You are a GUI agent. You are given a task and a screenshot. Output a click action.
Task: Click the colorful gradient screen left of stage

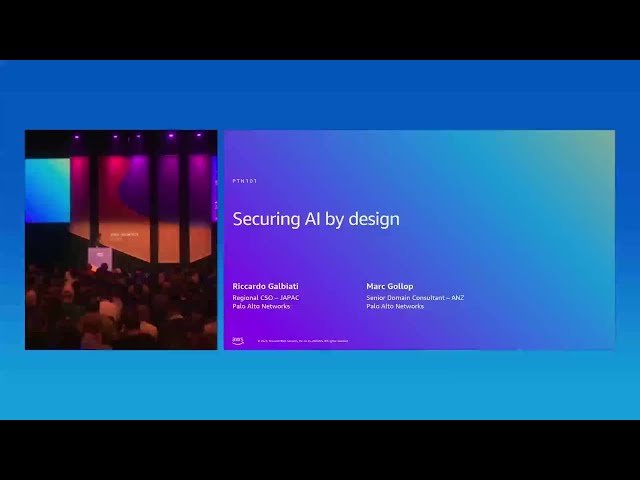tap(47, 190)
